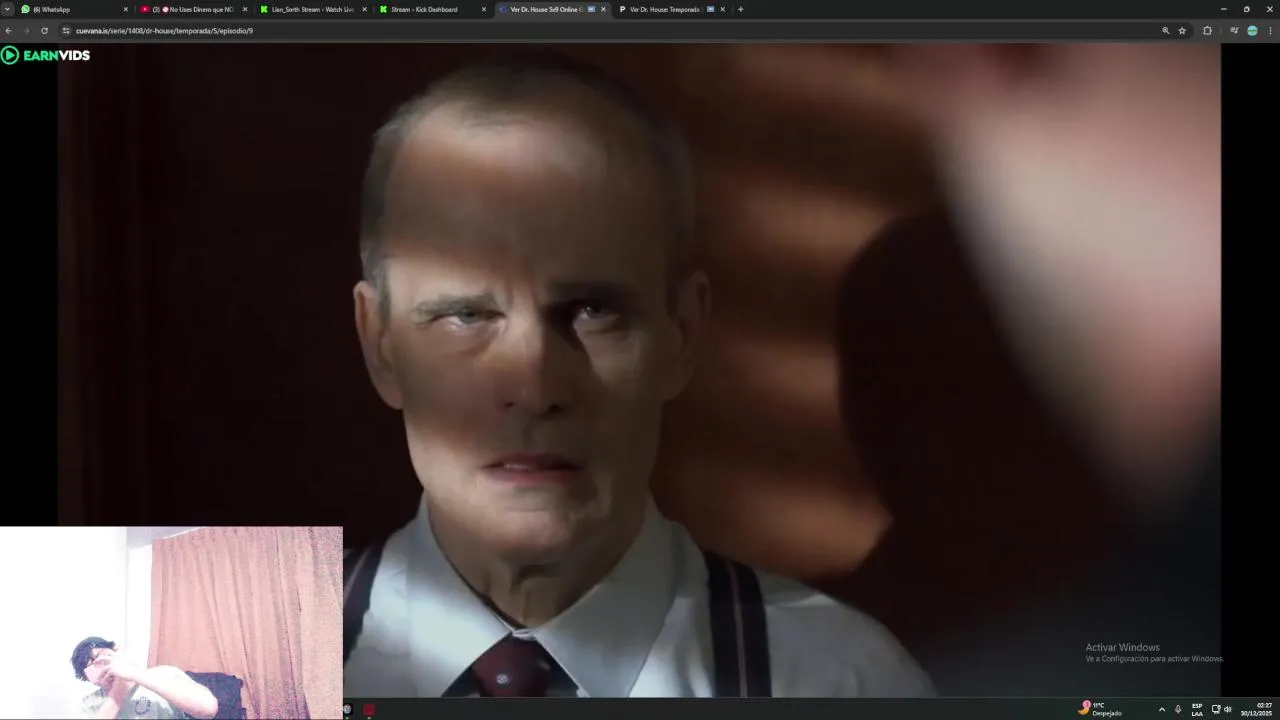1280x720 pixels.
Task: Open the weather widget showing Despejado
Action: pyautogui.click(x=1100, y=709)
